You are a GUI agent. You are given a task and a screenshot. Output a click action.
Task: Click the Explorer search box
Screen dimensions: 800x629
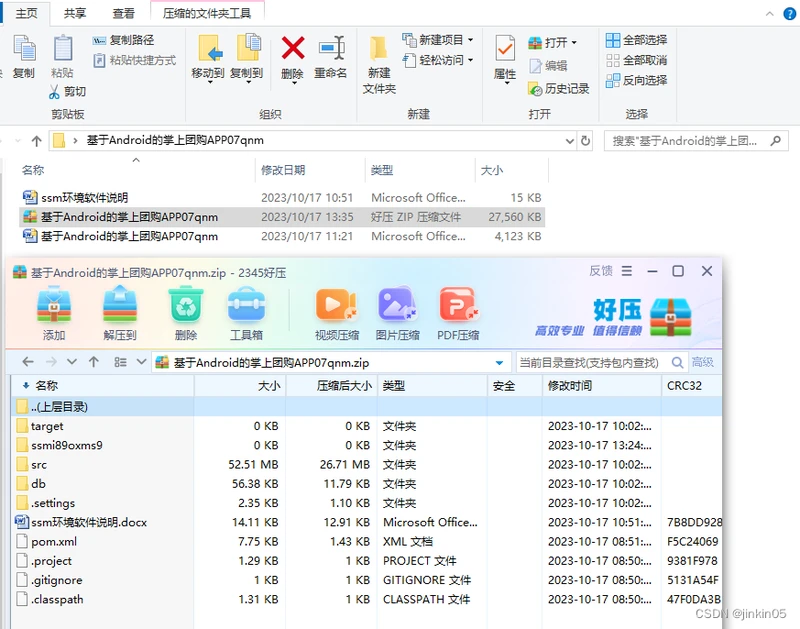[696, 141]
